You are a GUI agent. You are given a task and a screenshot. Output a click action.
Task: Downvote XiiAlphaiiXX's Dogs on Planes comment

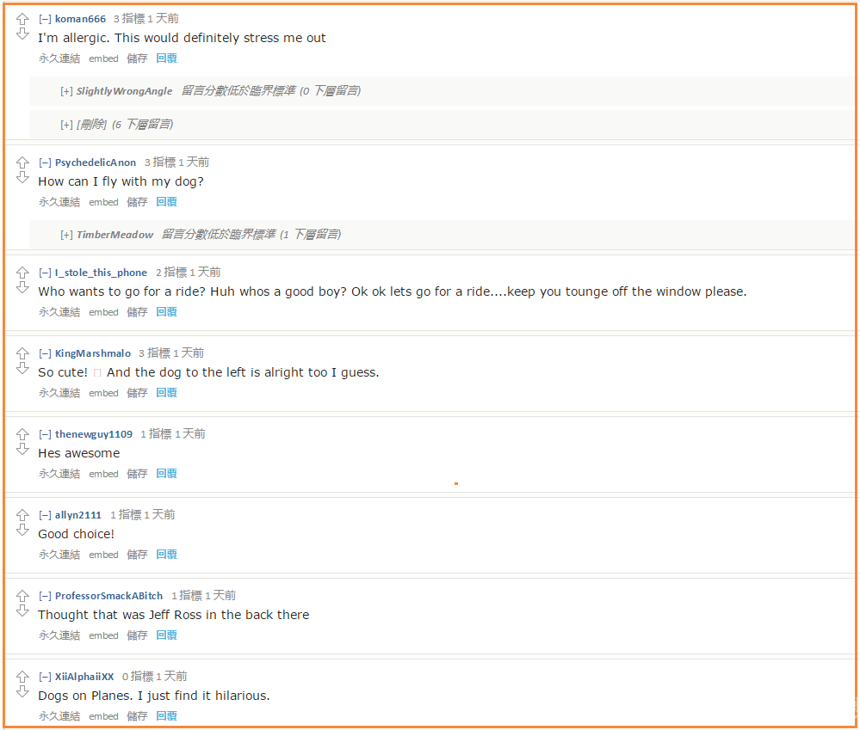point(22,692)
